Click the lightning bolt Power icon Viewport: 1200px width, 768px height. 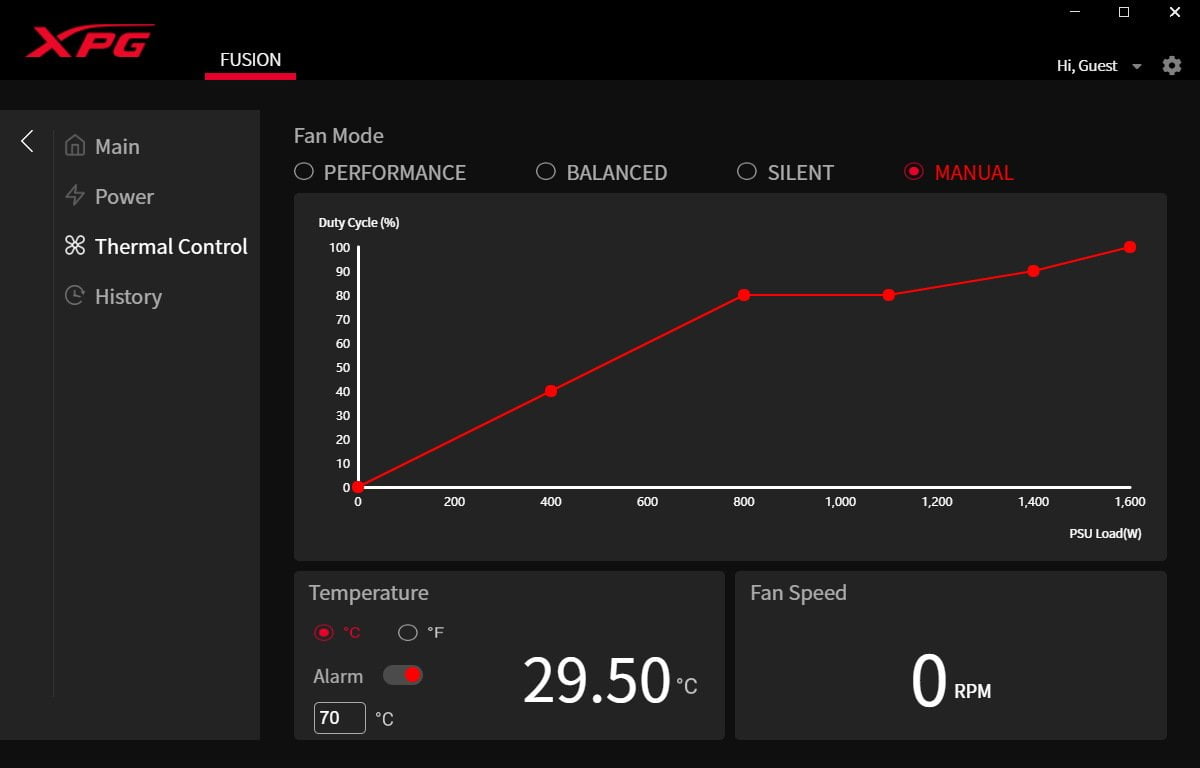[x=74, y=196]
